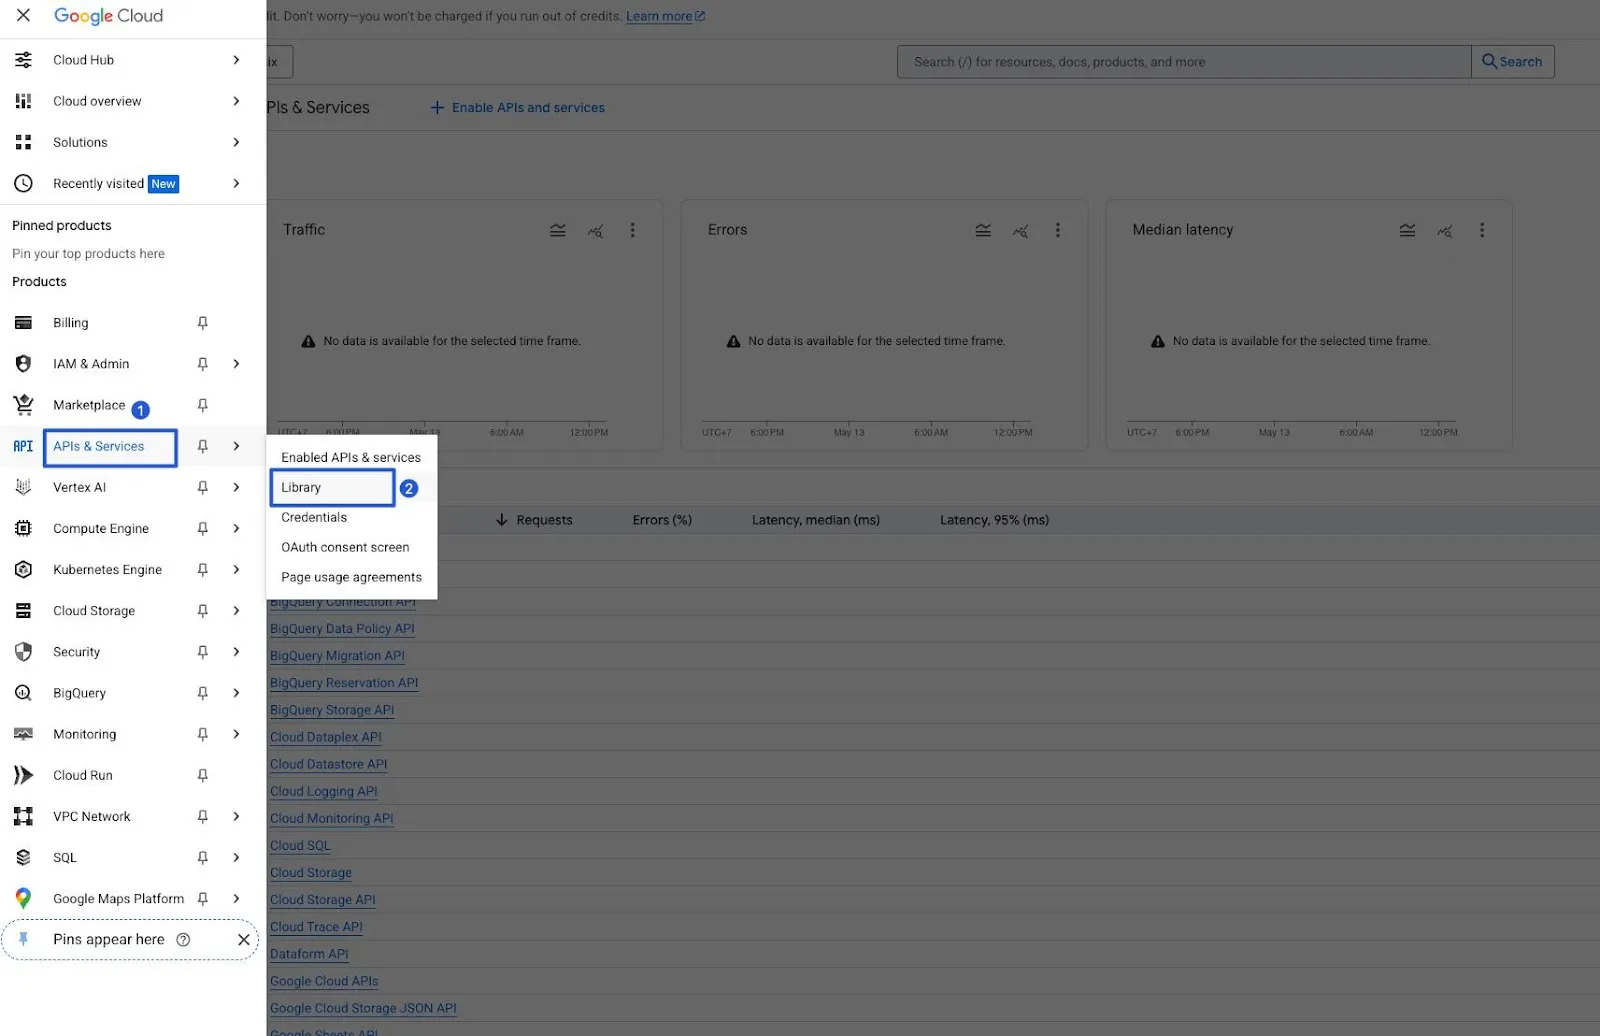Screen dimensions: 1600x1036
Task: Click the Cloud Storage icon
Action: point(23,610)
